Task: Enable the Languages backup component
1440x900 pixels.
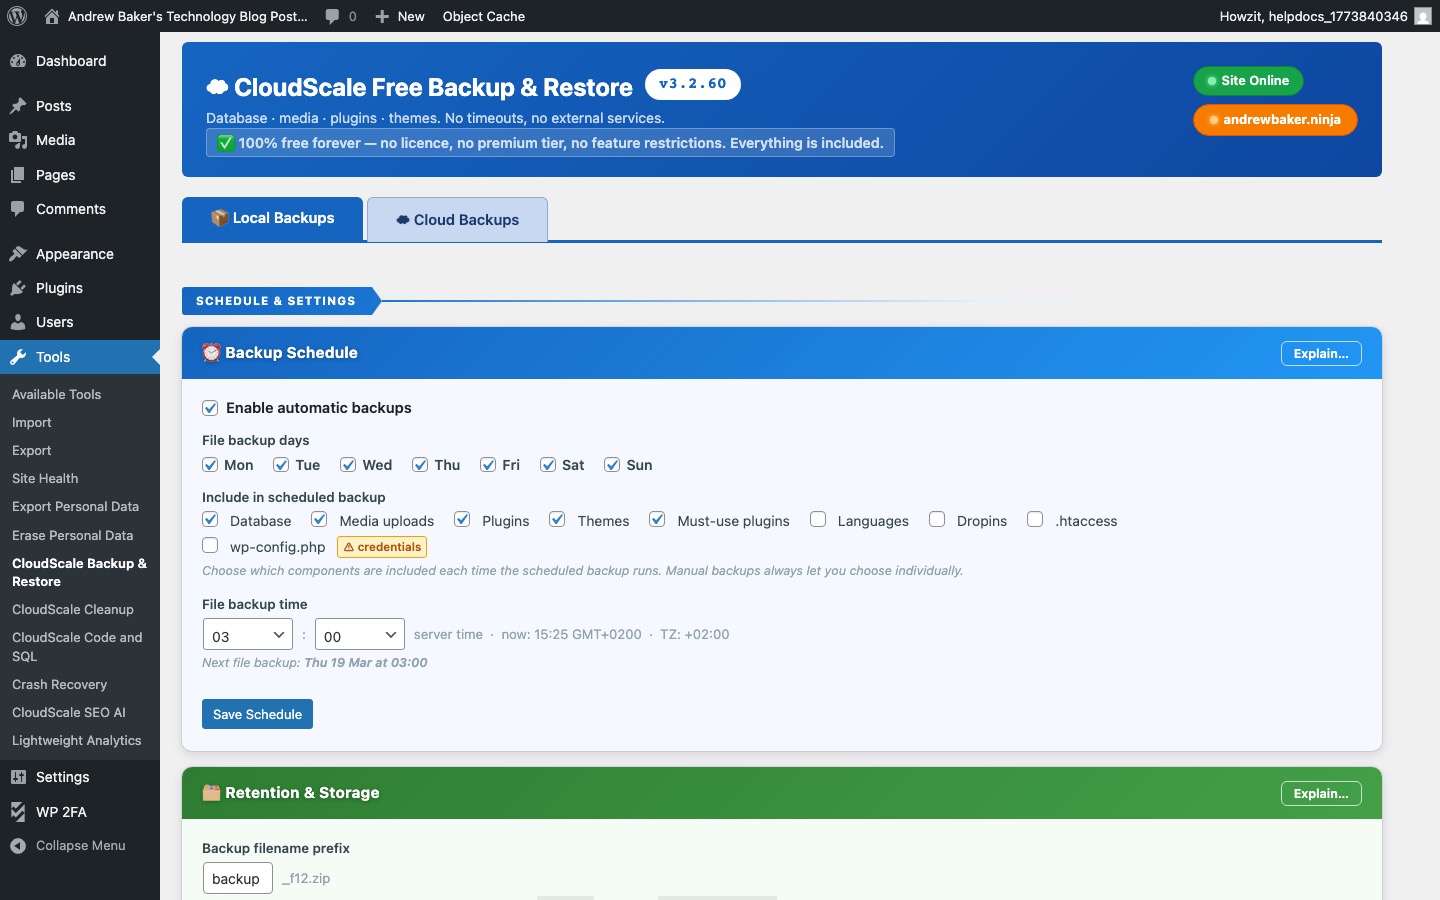Action: [818, 520]
